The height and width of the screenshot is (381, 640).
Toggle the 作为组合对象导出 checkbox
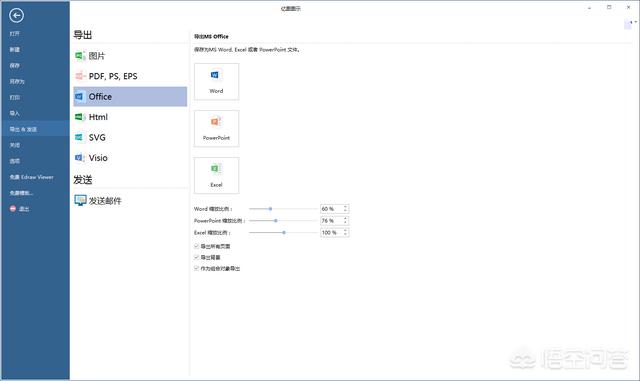[x=196, y=268]
